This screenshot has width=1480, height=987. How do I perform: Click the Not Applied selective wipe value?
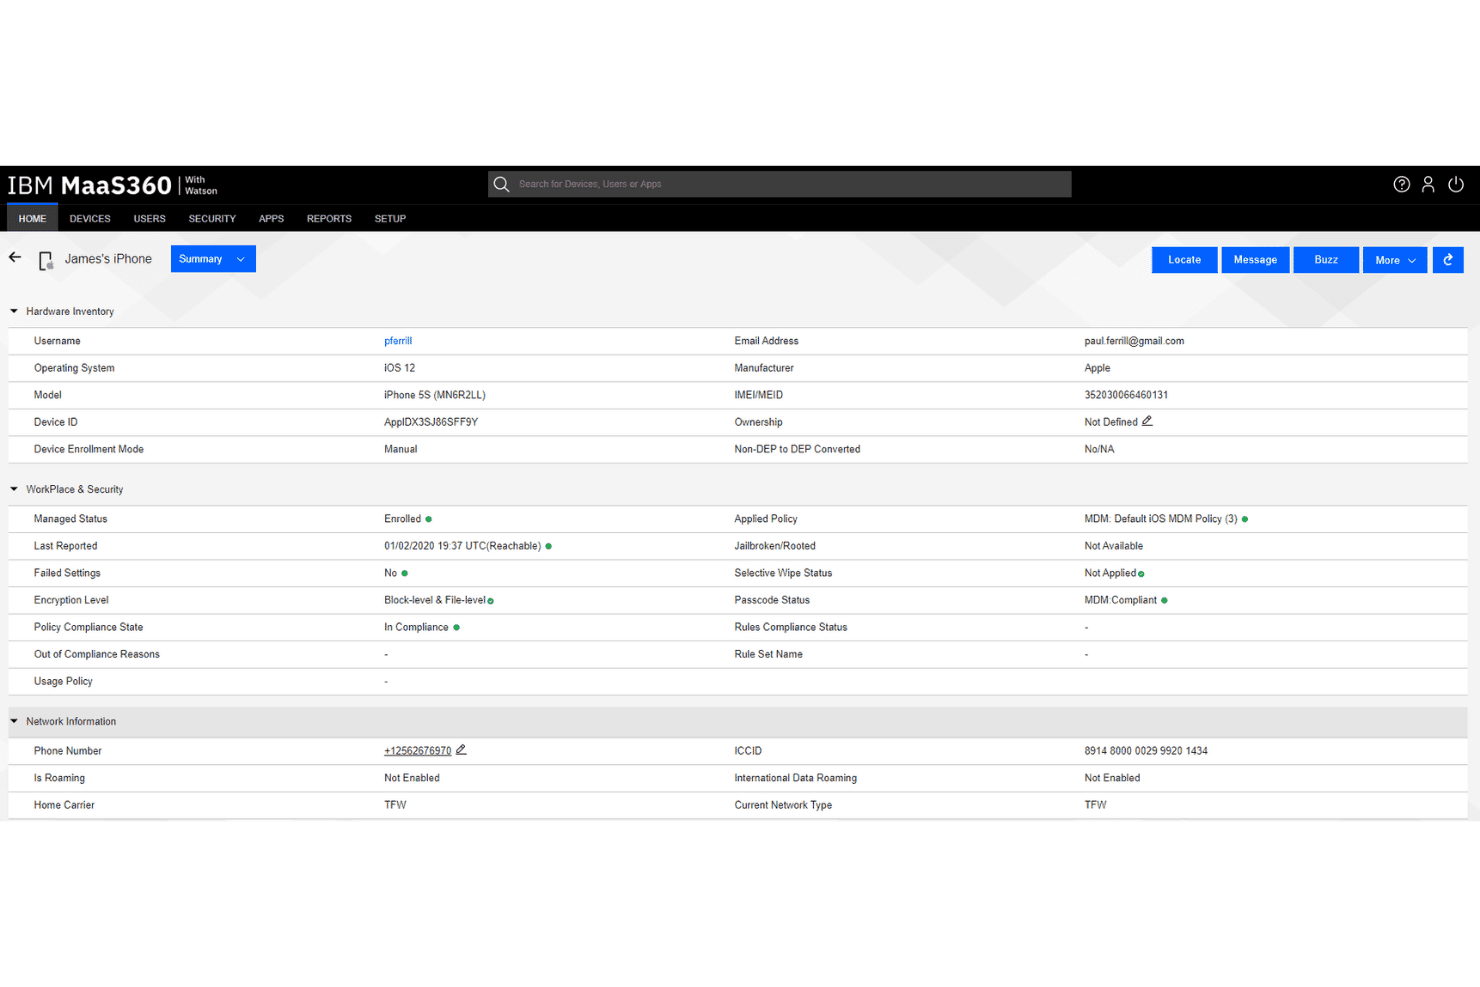tap(1110, 573)
